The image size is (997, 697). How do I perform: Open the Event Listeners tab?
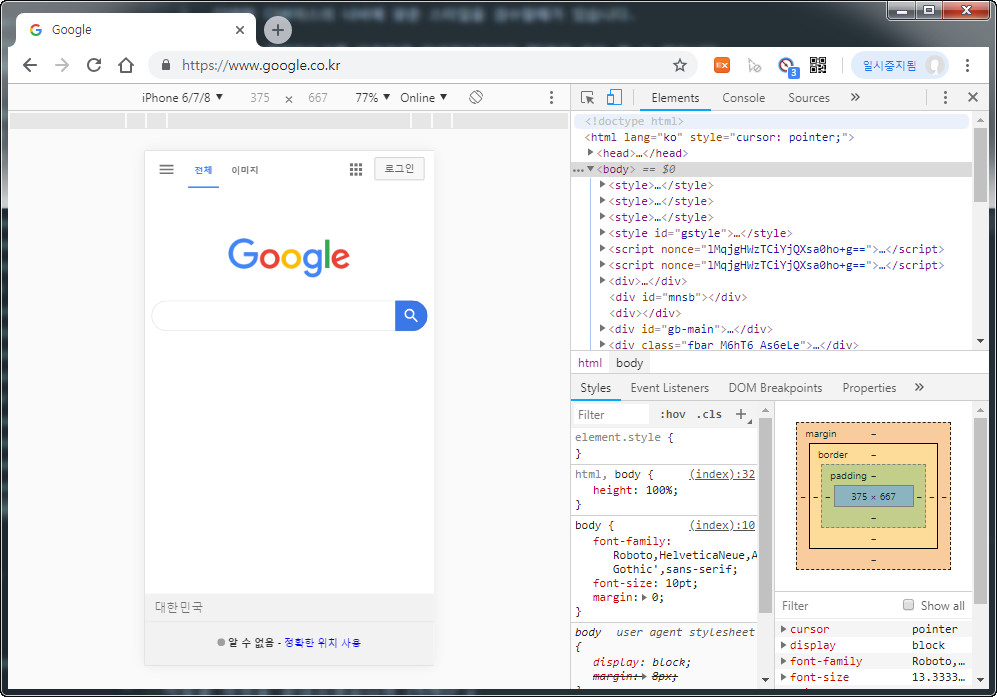point(670,387)
